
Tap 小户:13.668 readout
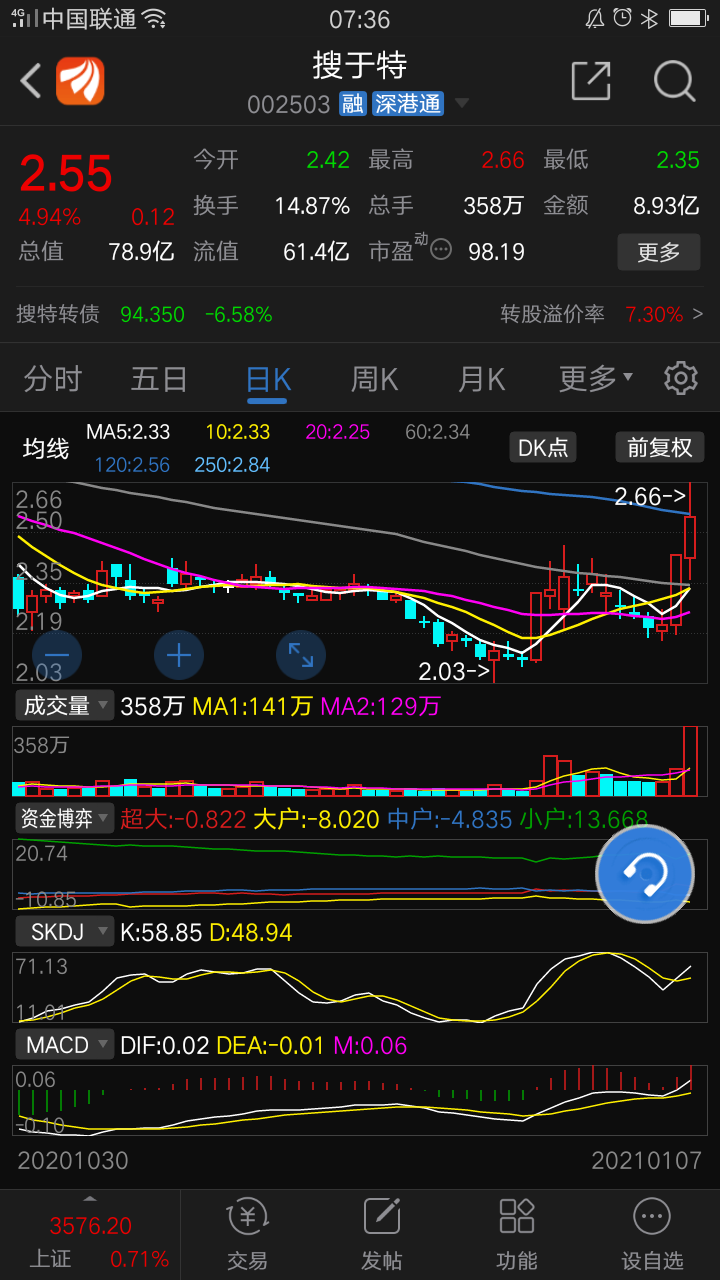click(583, 820)
